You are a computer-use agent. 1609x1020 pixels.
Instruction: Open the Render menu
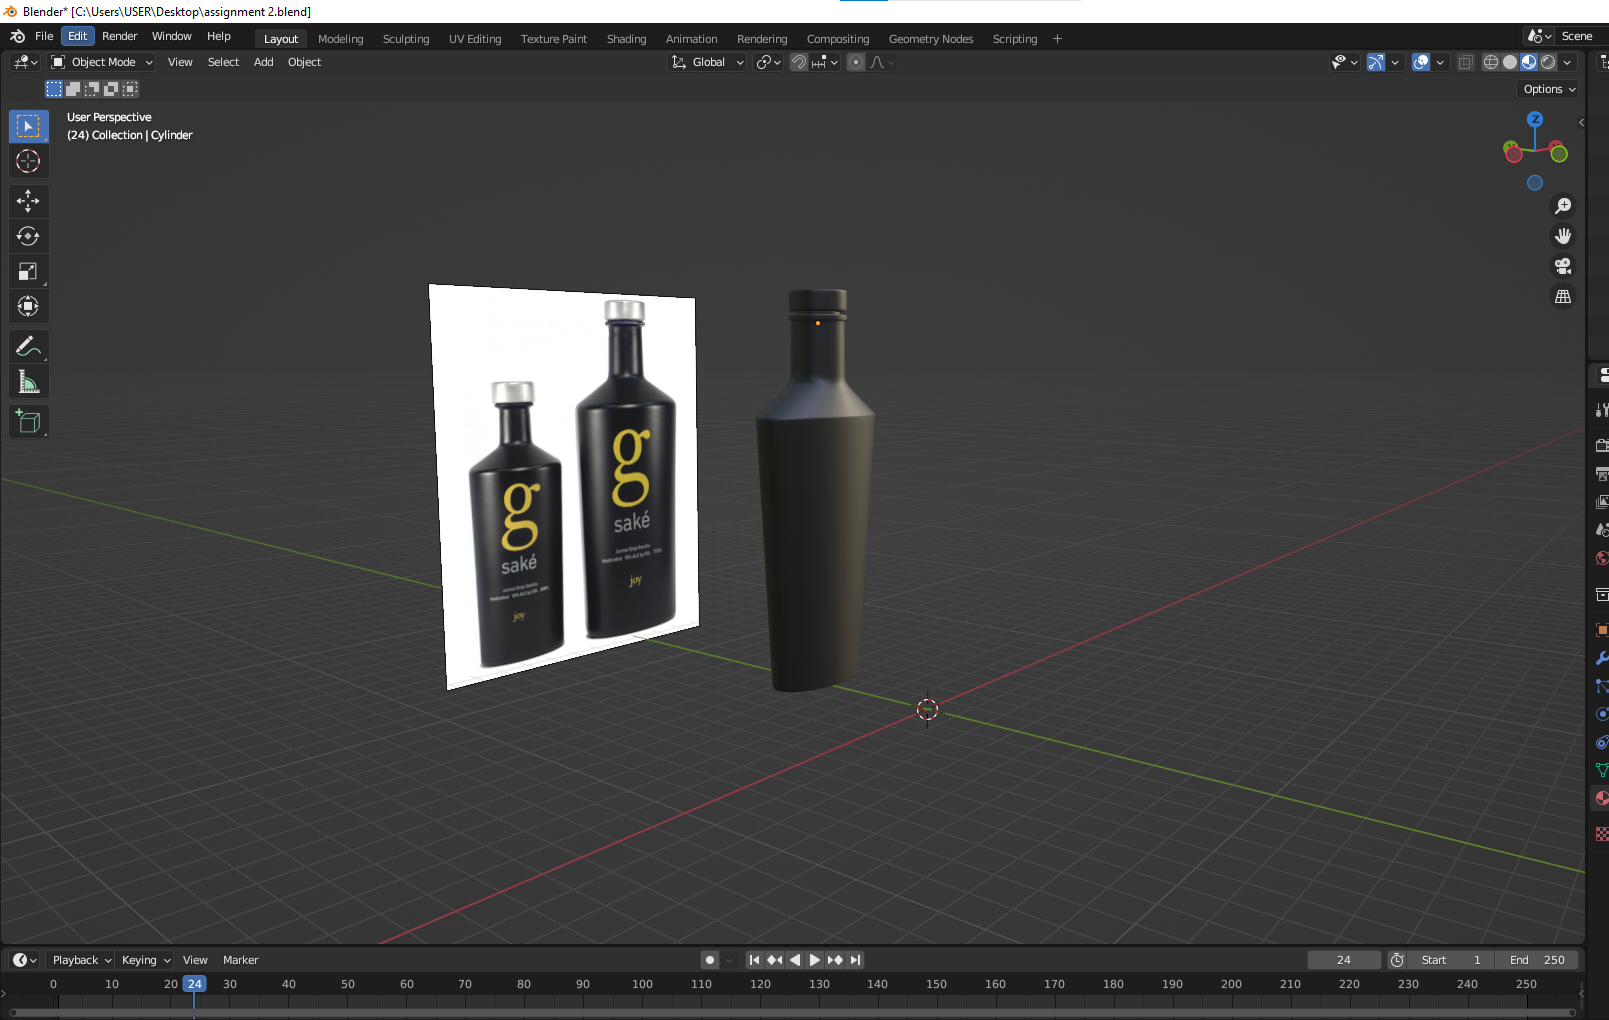(120, 36)
